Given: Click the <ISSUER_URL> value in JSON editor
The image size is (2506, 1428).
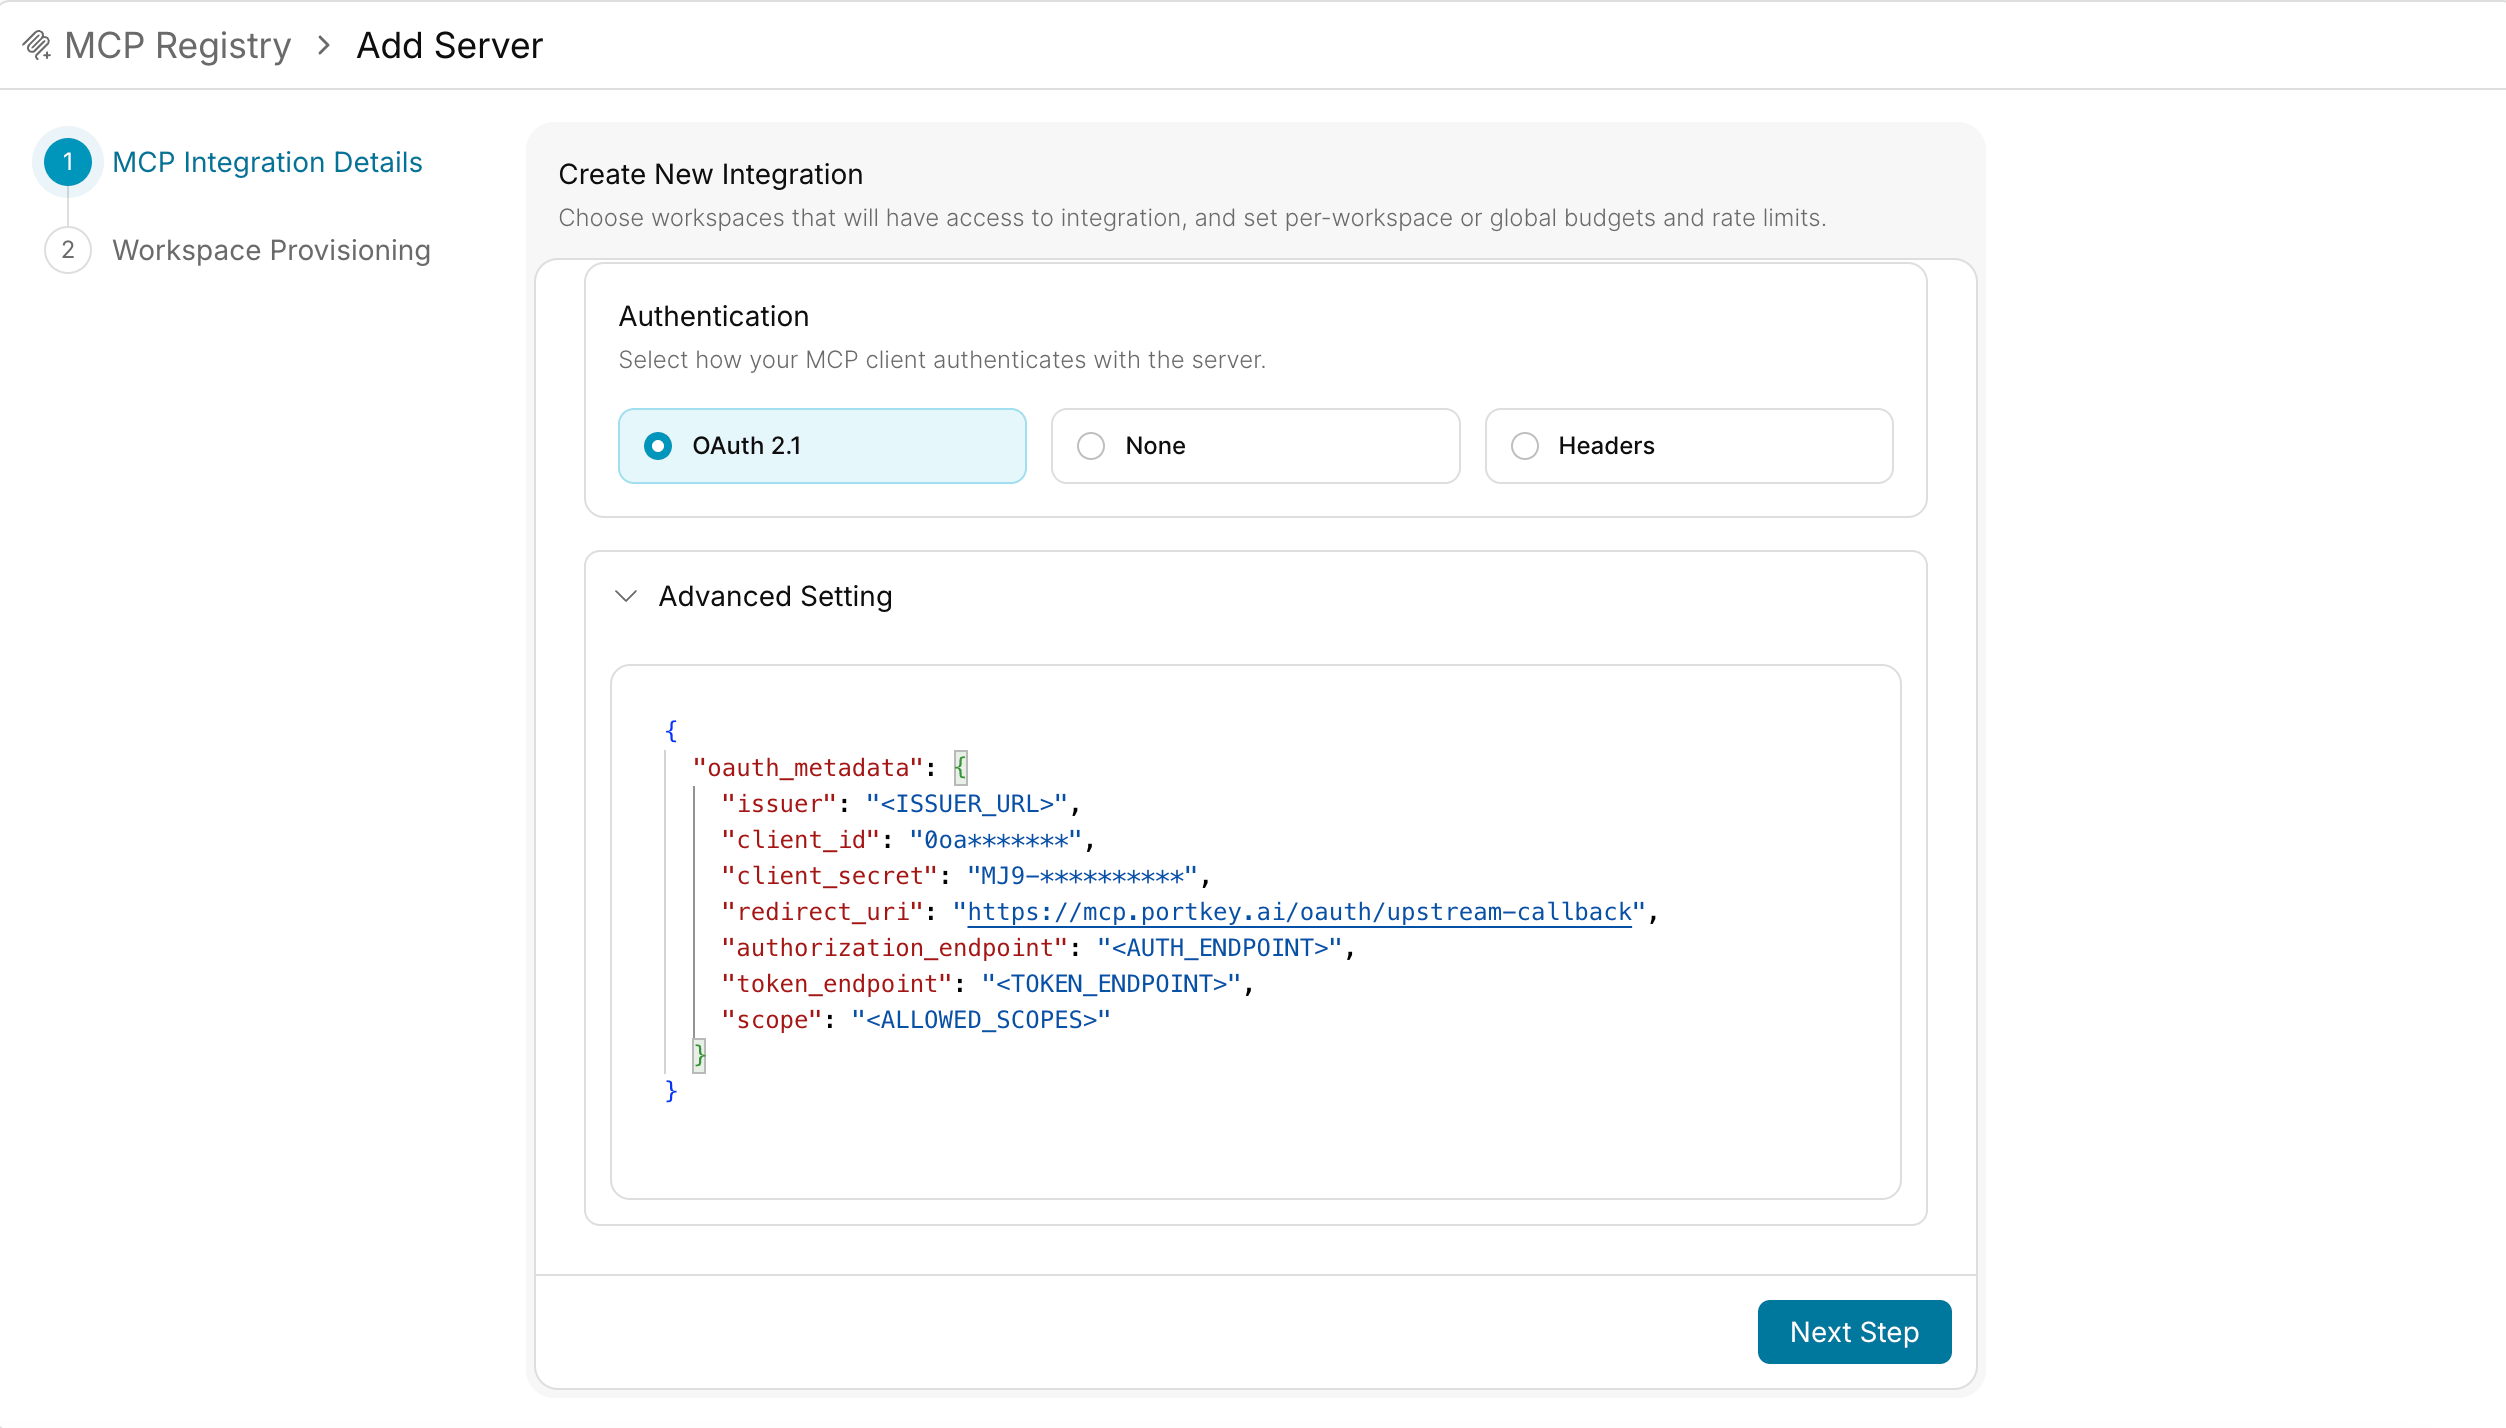Looking at the screenshot, I should (x=967, y=804).
